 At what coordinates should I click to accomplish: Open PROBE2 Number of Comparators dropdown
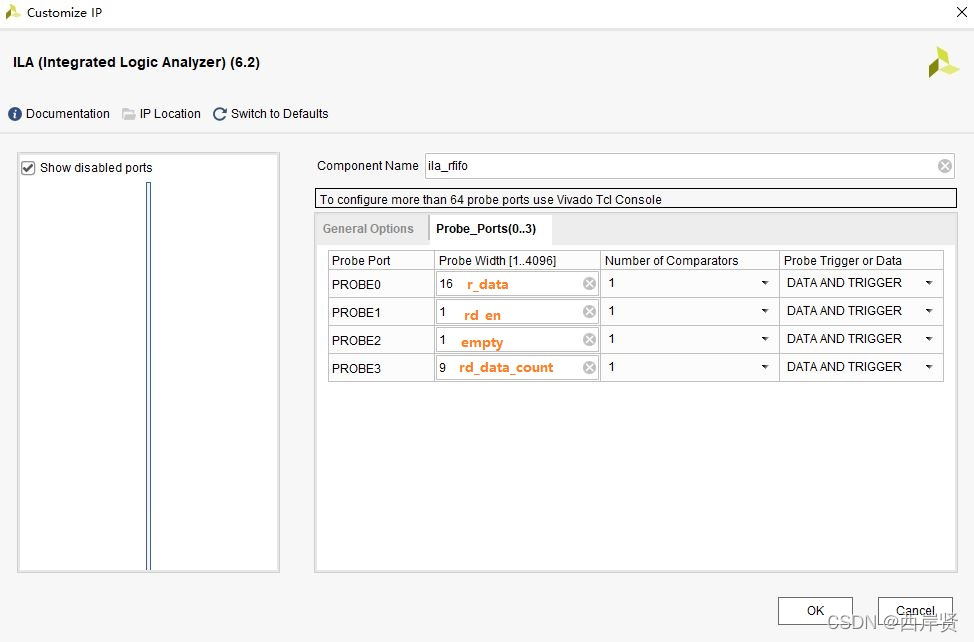tap(765, 339)
